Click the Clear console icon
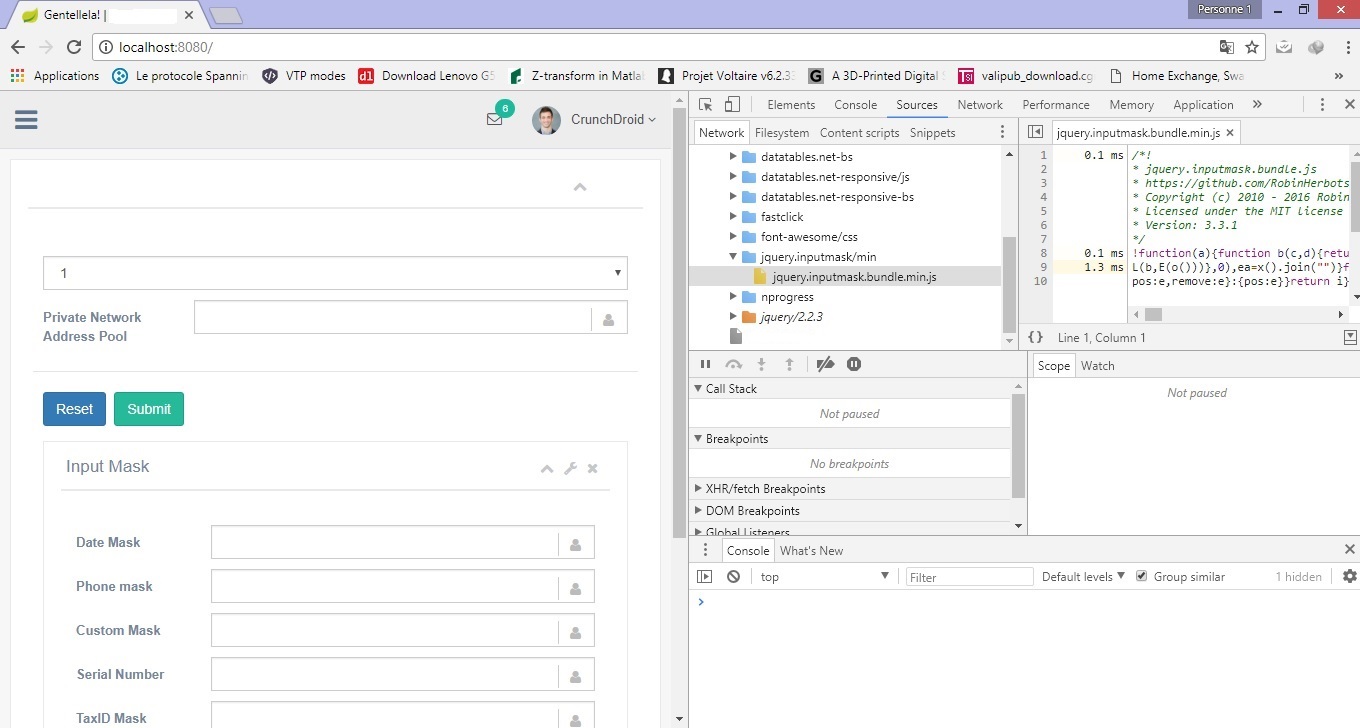 point(734,575)
